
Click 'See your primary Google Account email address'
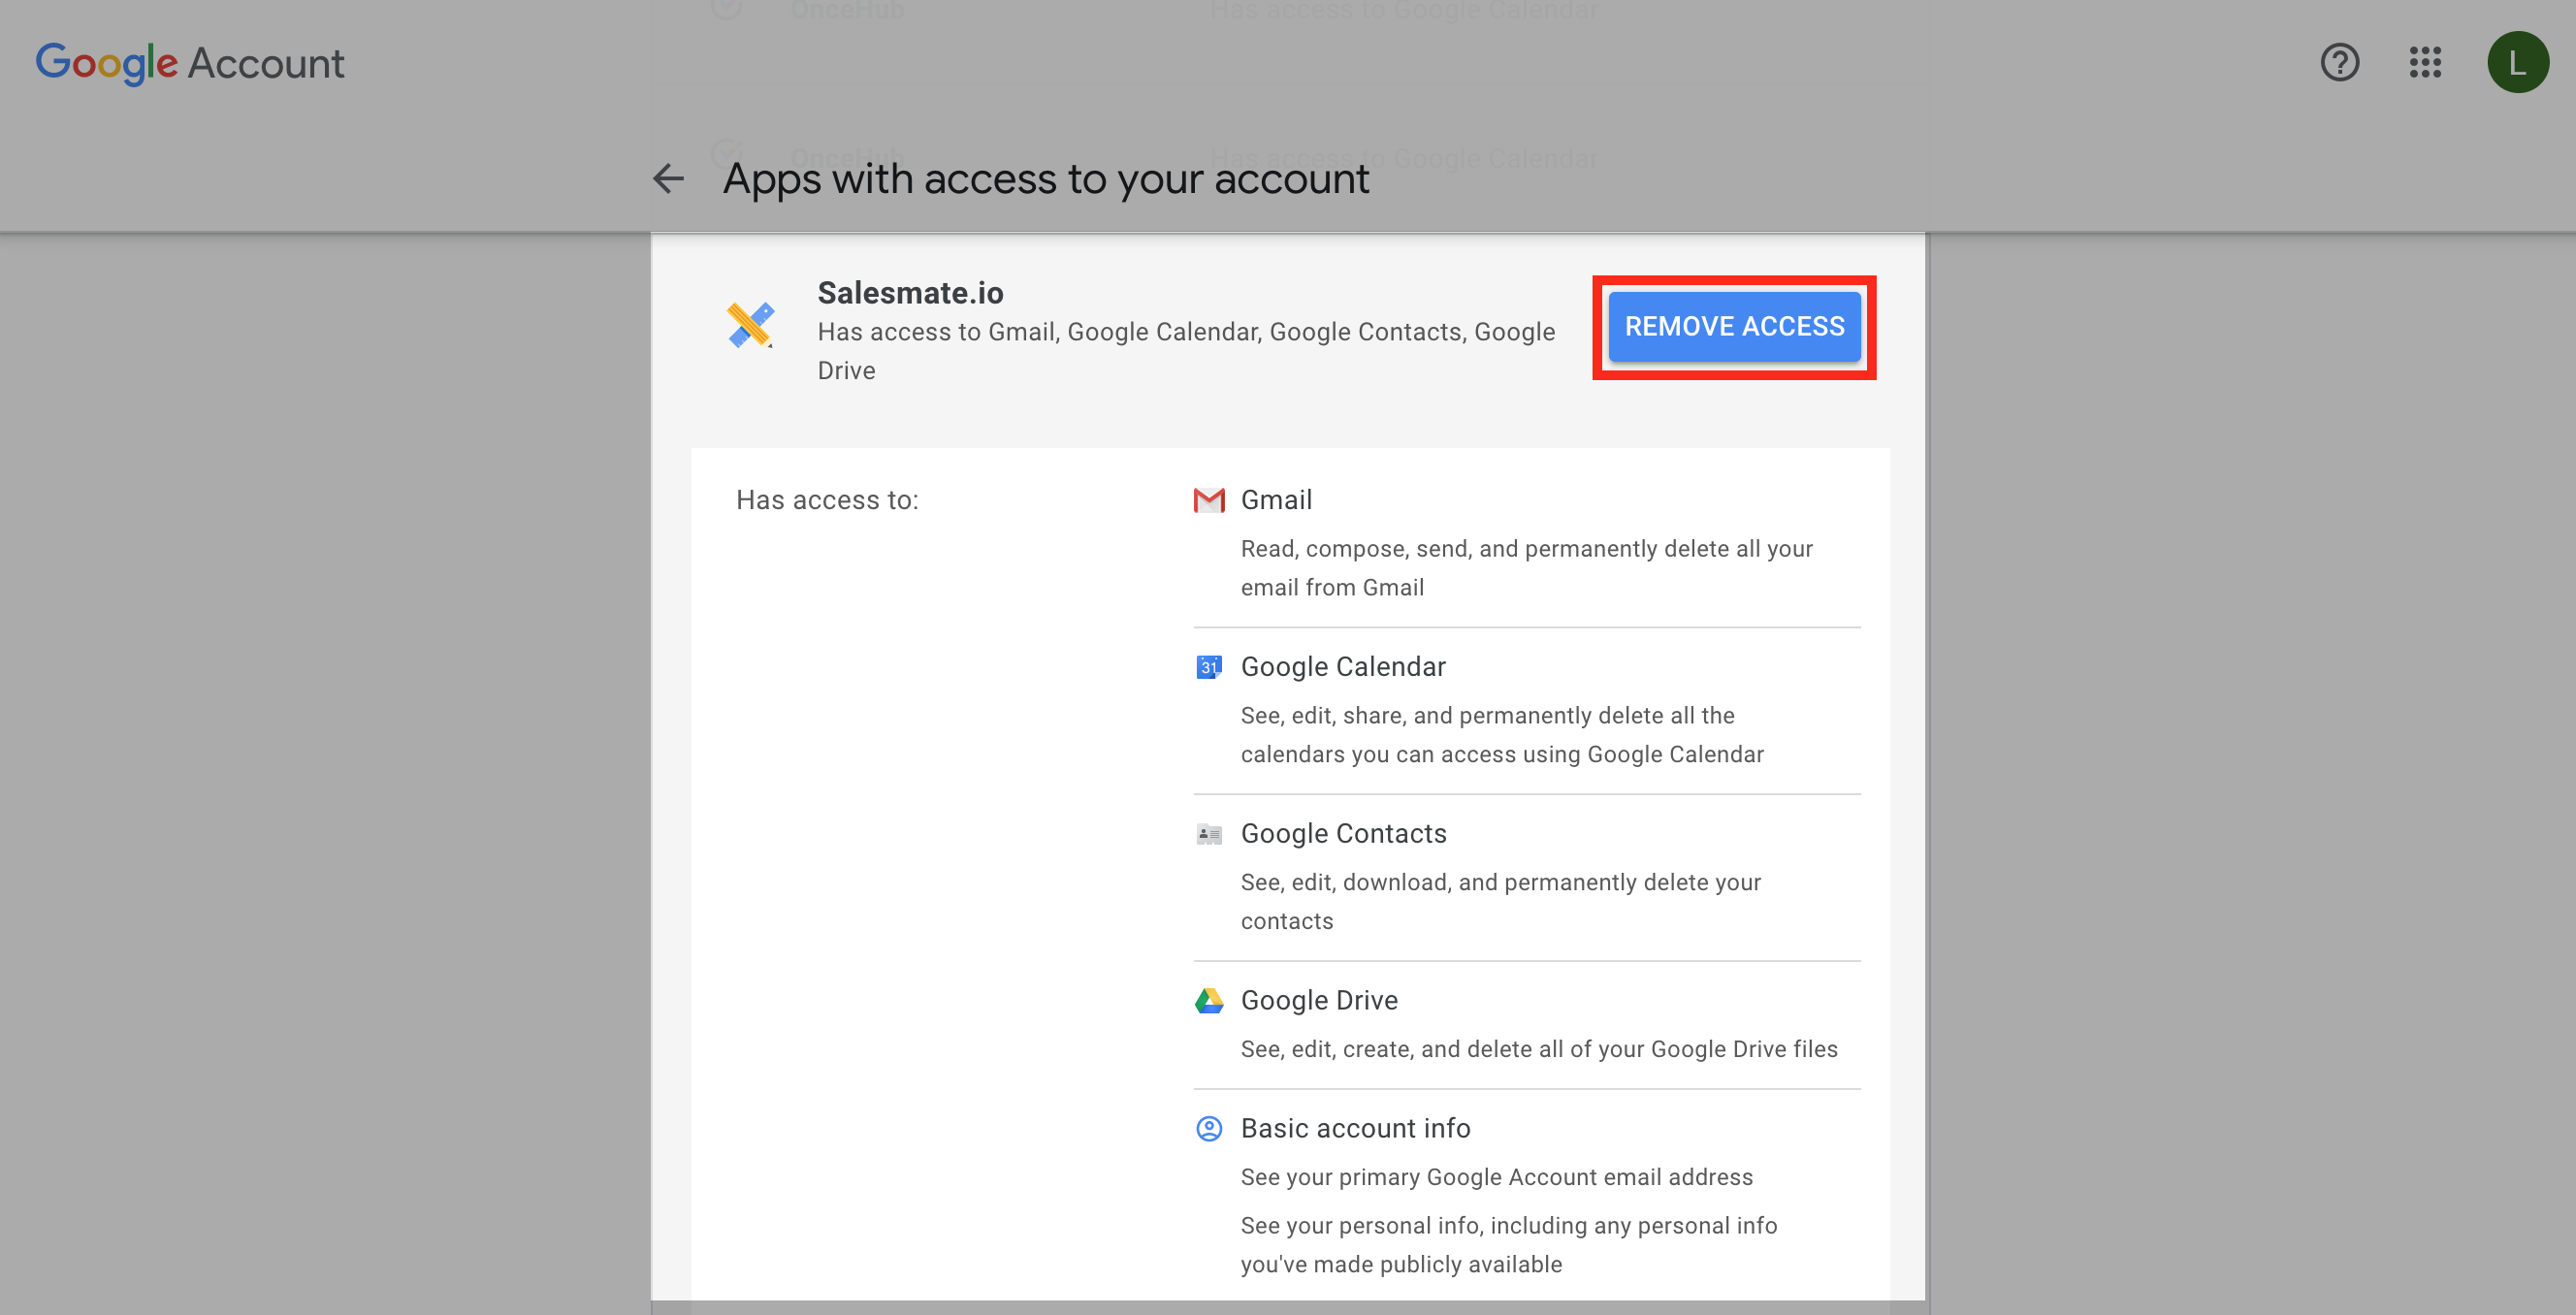tap(1496, 1177)
